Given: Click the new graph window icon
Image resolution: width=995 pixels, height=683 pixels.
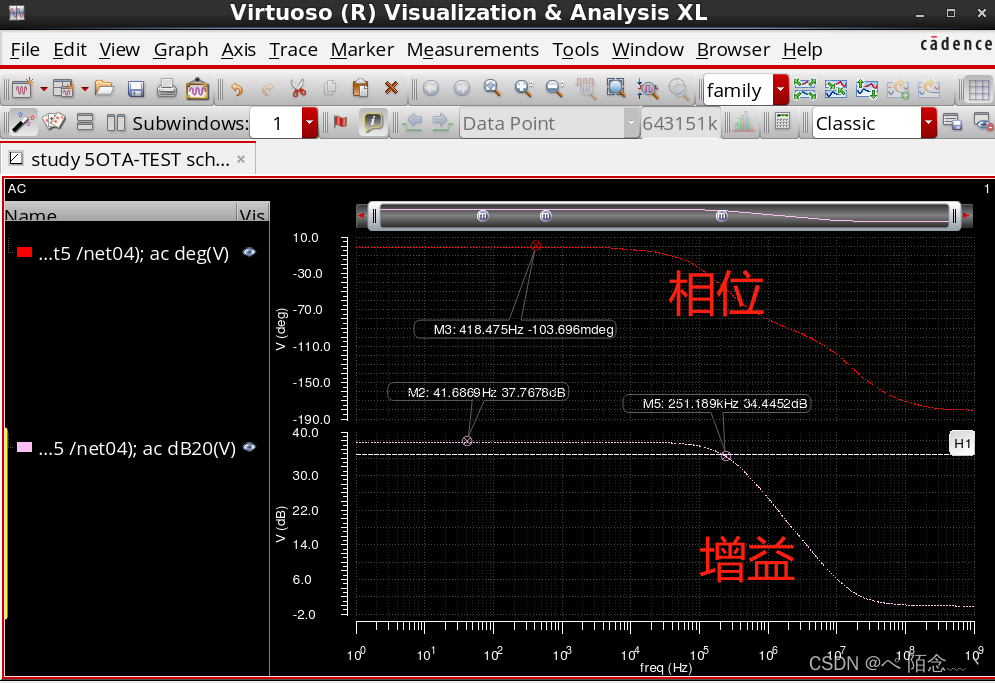Looking at the screenshot, I should [23, 89].
